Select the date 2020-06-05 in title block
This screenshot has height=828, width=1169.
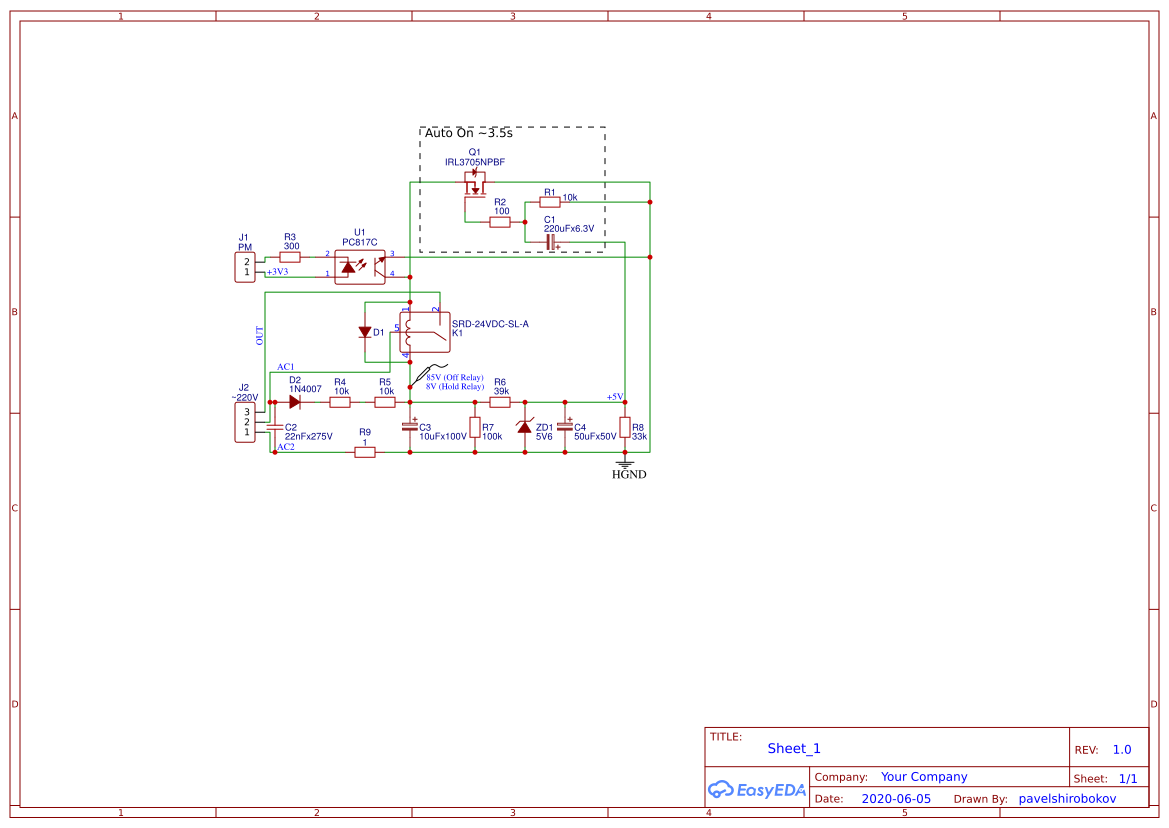click(897, 798)
